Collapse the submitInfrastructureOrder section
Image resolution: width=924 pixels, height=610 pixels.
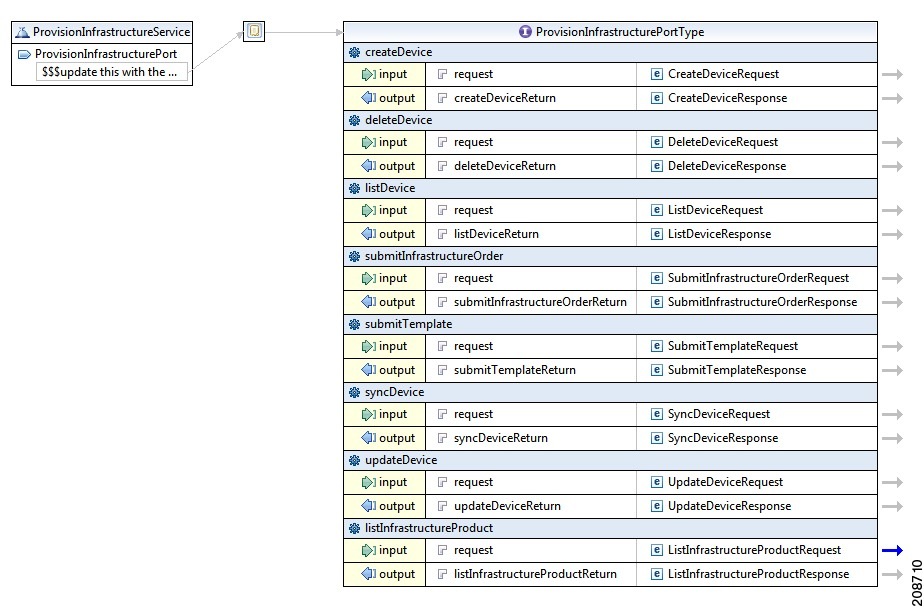[351, 255]
